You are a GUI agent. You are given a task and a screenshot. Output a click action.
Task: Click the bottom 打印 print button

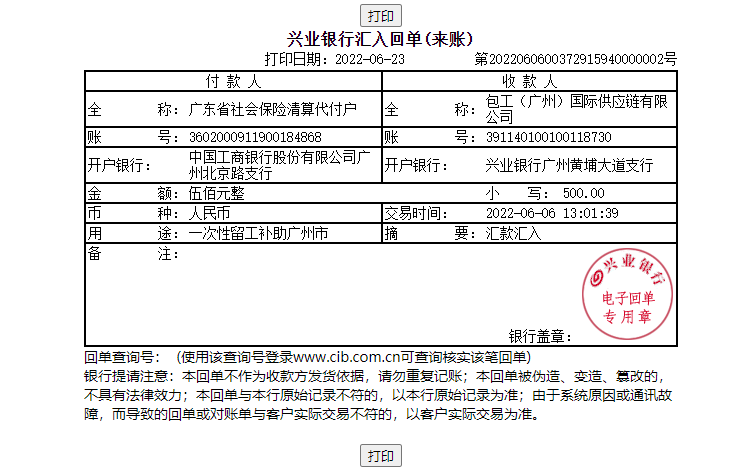point(380,455)
